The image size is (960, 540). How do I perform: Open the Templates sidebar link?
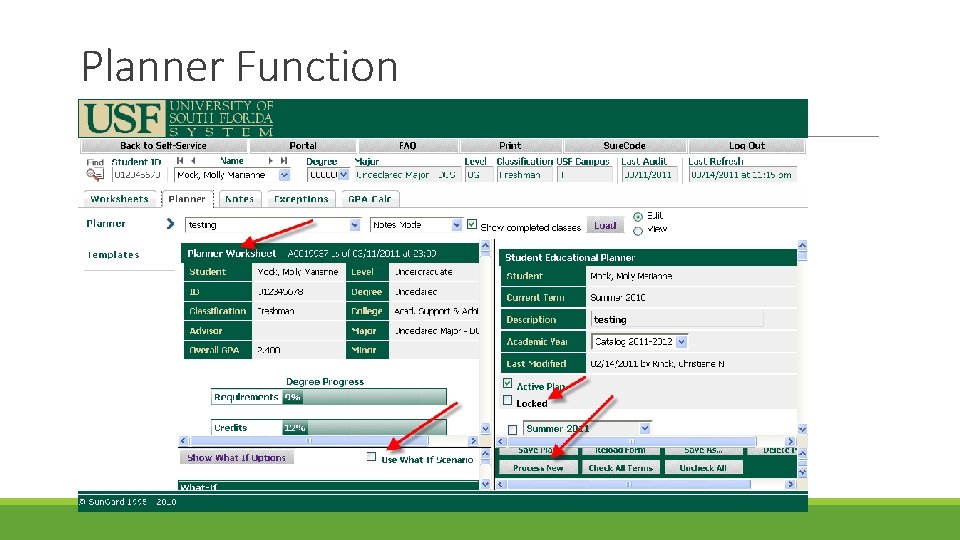113,255
